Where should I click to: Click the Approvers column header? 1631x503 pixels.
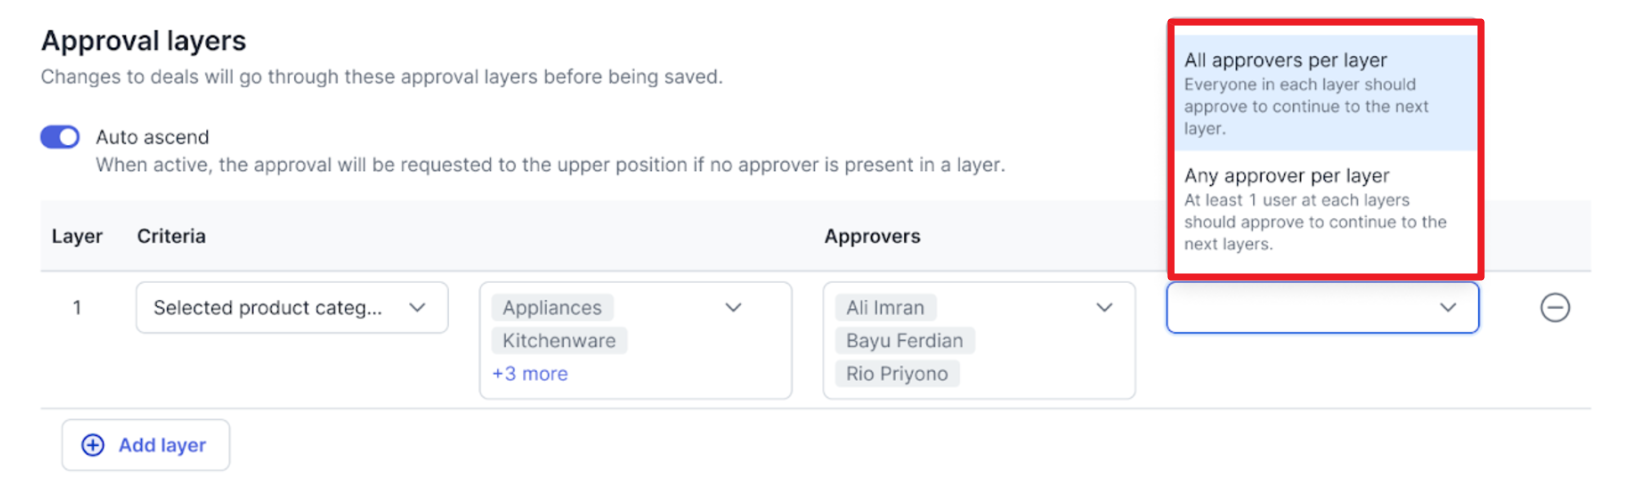(x=872, y=236)
